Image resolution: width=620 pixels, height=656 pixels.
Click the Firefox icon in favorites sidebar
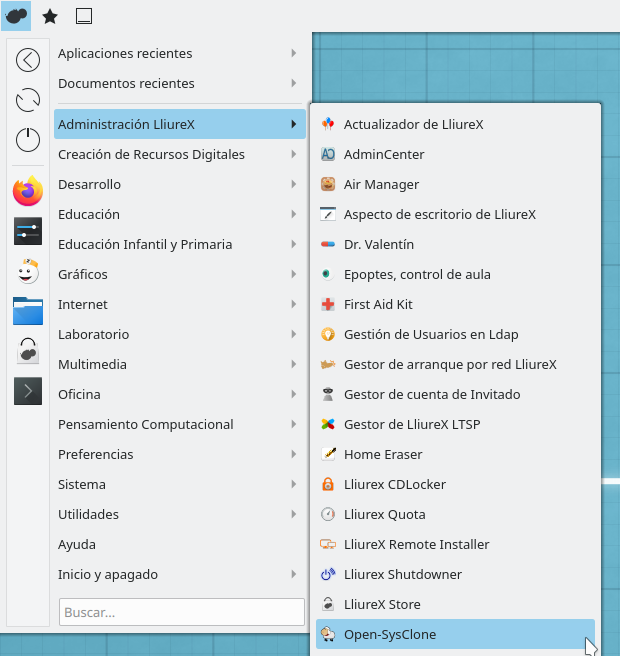pyautogui.click(x=28, y=191)
